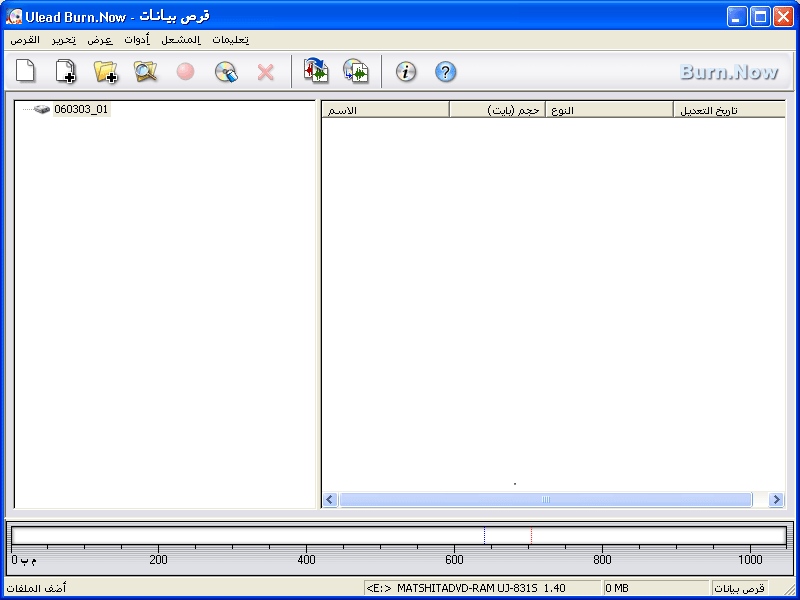
Task: Click the red burn/record button
Action: point(185,72)
